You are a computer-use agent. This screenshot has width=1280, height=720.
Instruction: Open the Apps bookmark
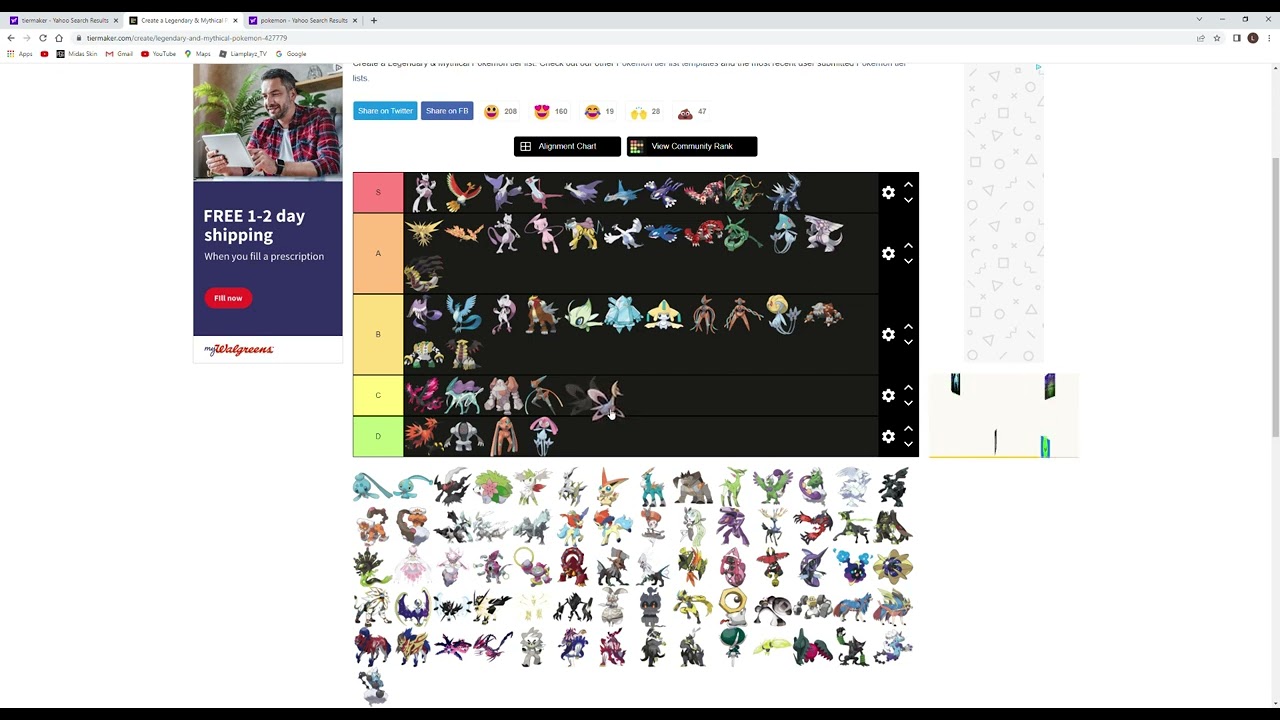(x=20, y=54)
